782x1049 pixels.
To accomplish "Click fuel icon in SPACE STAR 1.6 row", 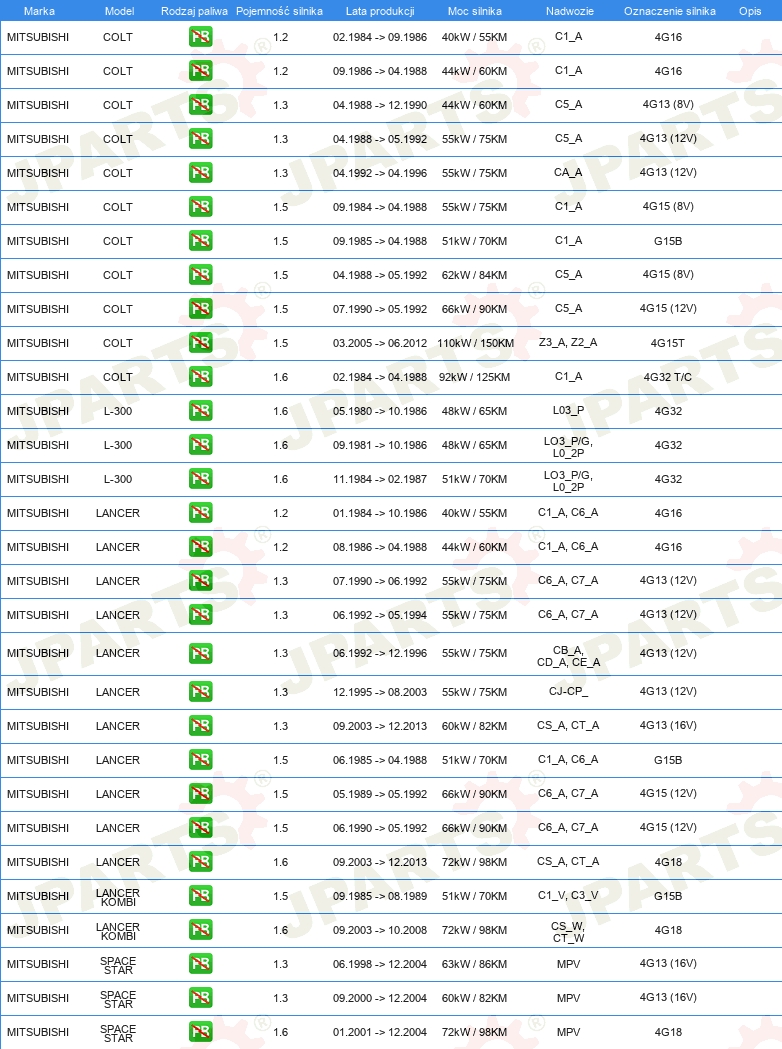I will (201, 1032).
